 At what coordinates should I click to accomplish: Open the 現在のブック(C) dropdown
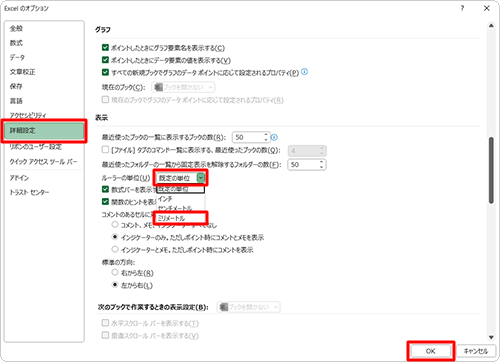click(x=183, y=87)
